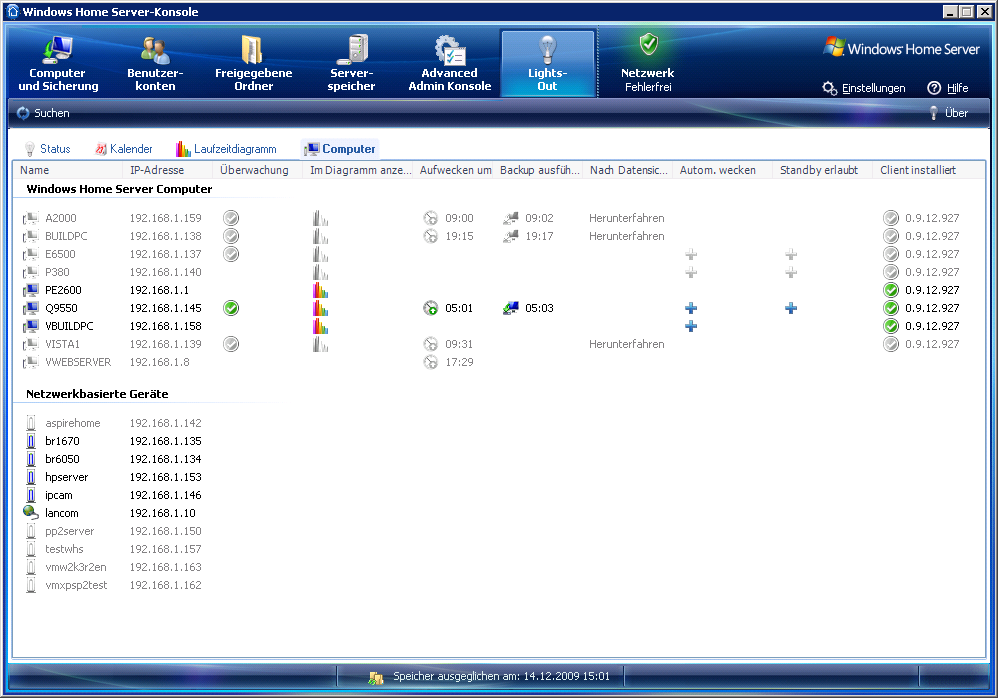Click client installed checkmark for VBUILDPC
Screen dimensions: 998x698
click(x=891, y=326)
